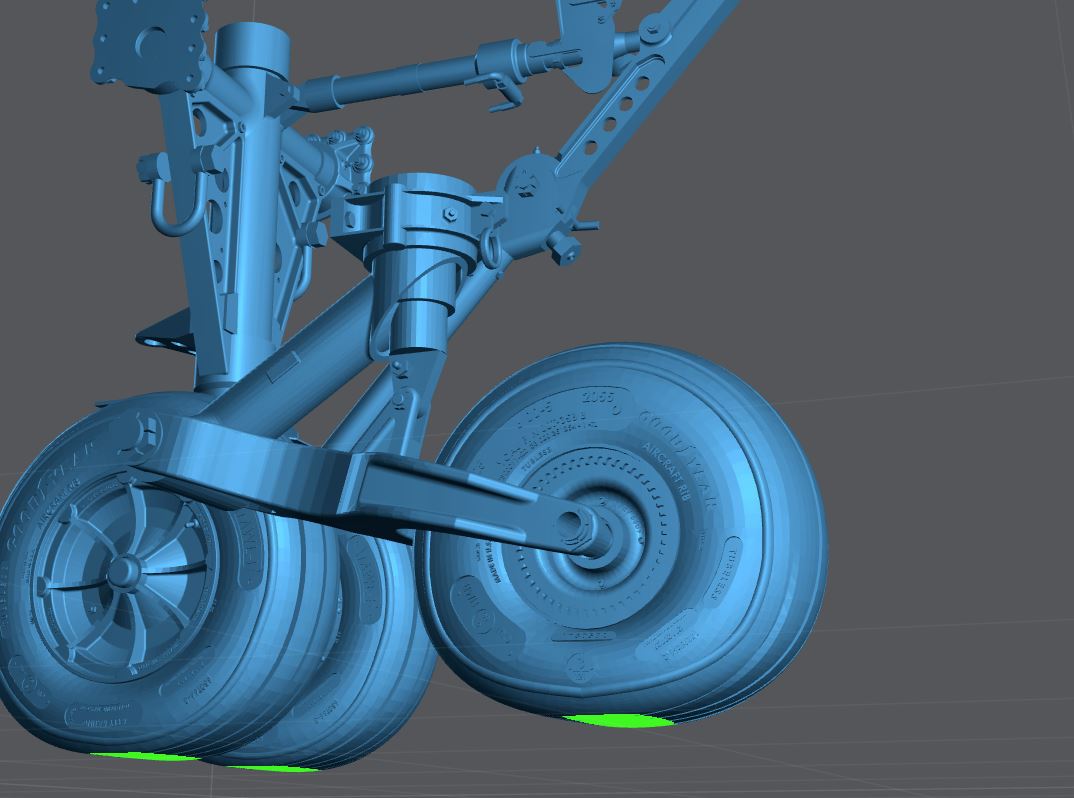Select the round ring hanging beside the collar
Screen dimensions: 1074x798
(490, 246)
